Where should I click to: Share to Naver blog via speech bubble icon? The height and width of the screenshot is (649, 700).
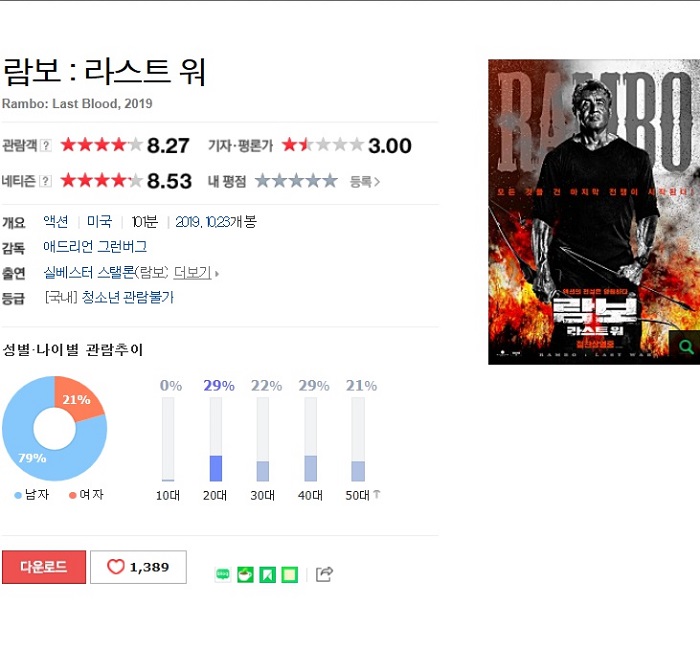pyautogui.click(x=223, y=574)
